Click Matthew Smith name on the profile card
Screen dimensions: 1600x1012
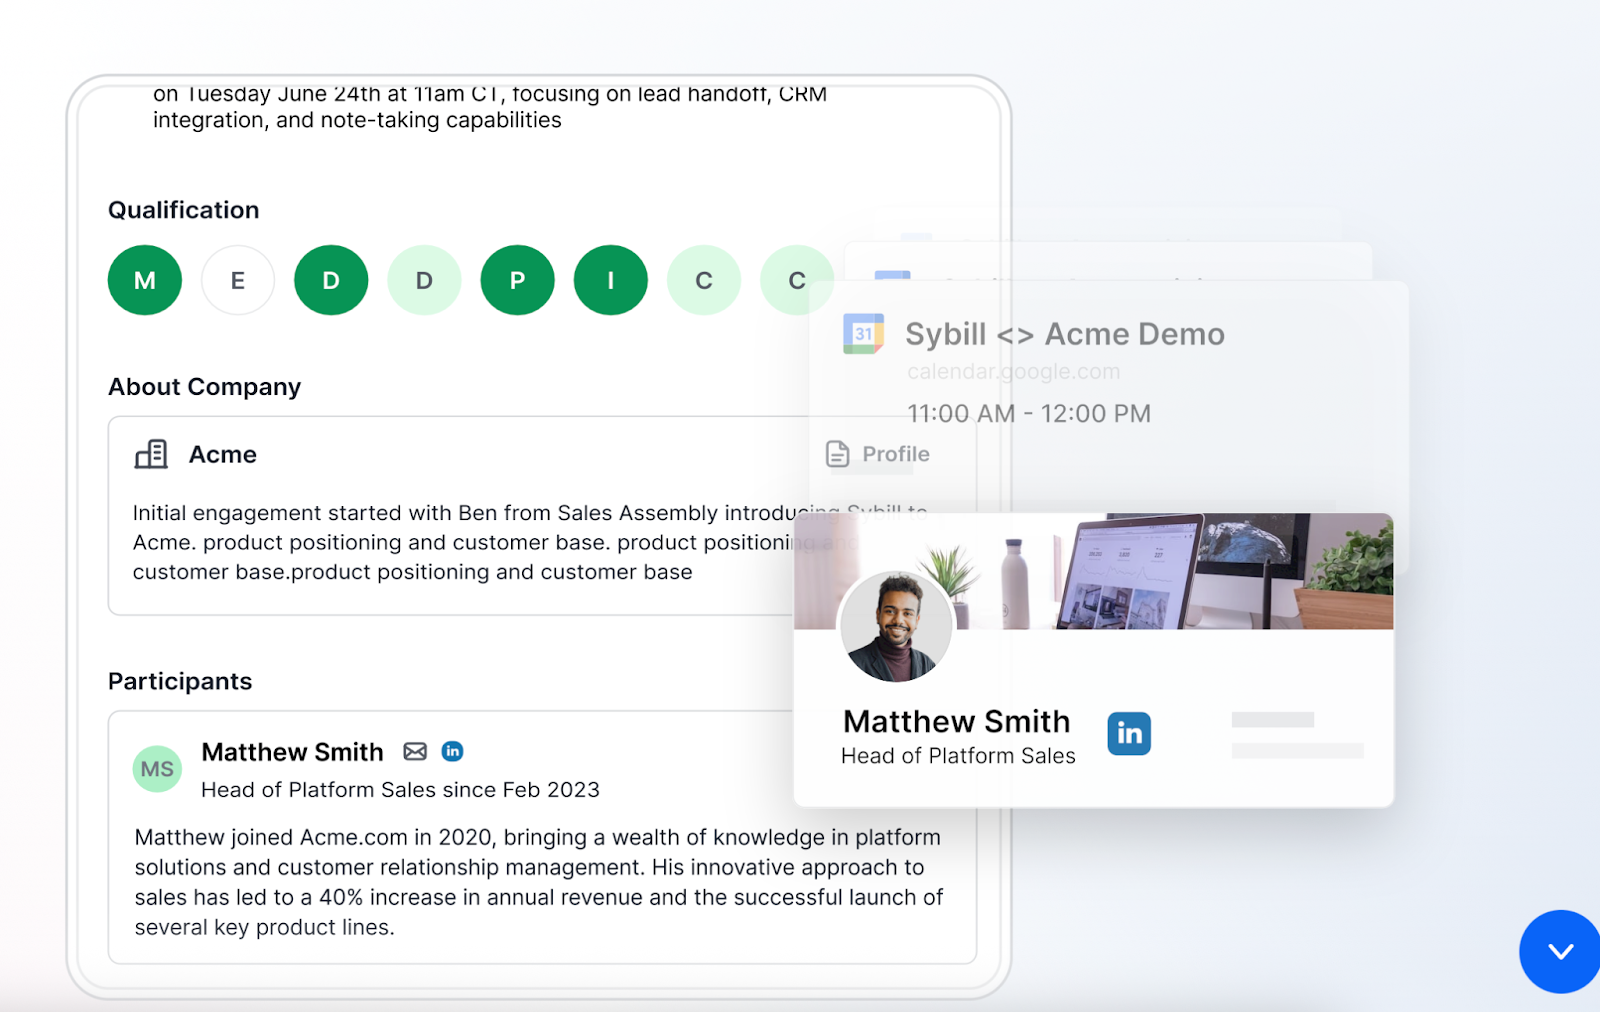click(957, 721)
